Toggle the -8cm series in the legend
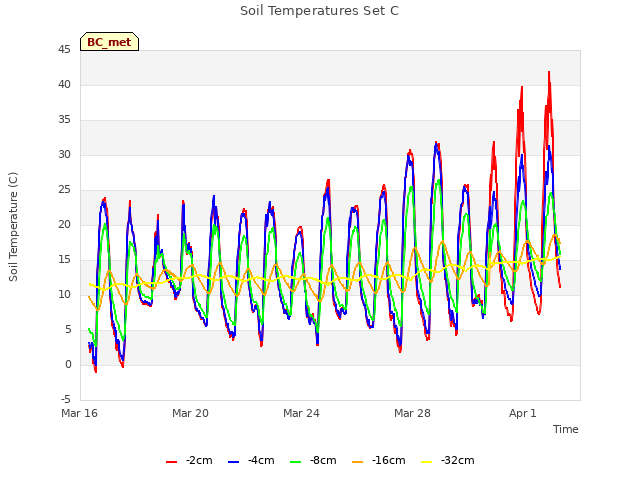 click(x=313, y=460)
